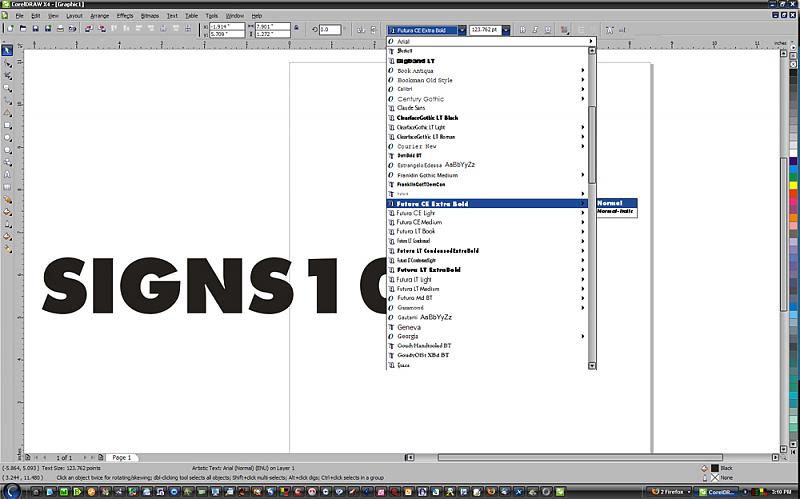The image size is (800, 499).
Task: Select the Freehand tool in the toolbox
Action: click(7, 101)
